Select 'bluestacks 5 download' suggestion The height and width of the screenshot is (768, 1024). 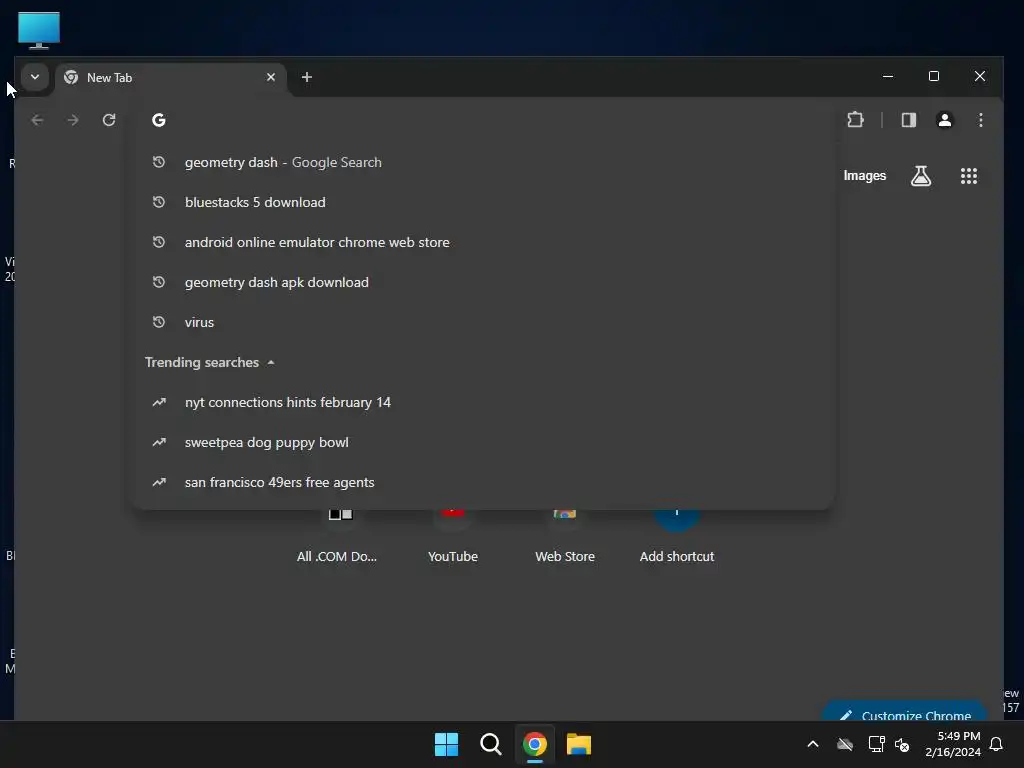coord(483,202)
